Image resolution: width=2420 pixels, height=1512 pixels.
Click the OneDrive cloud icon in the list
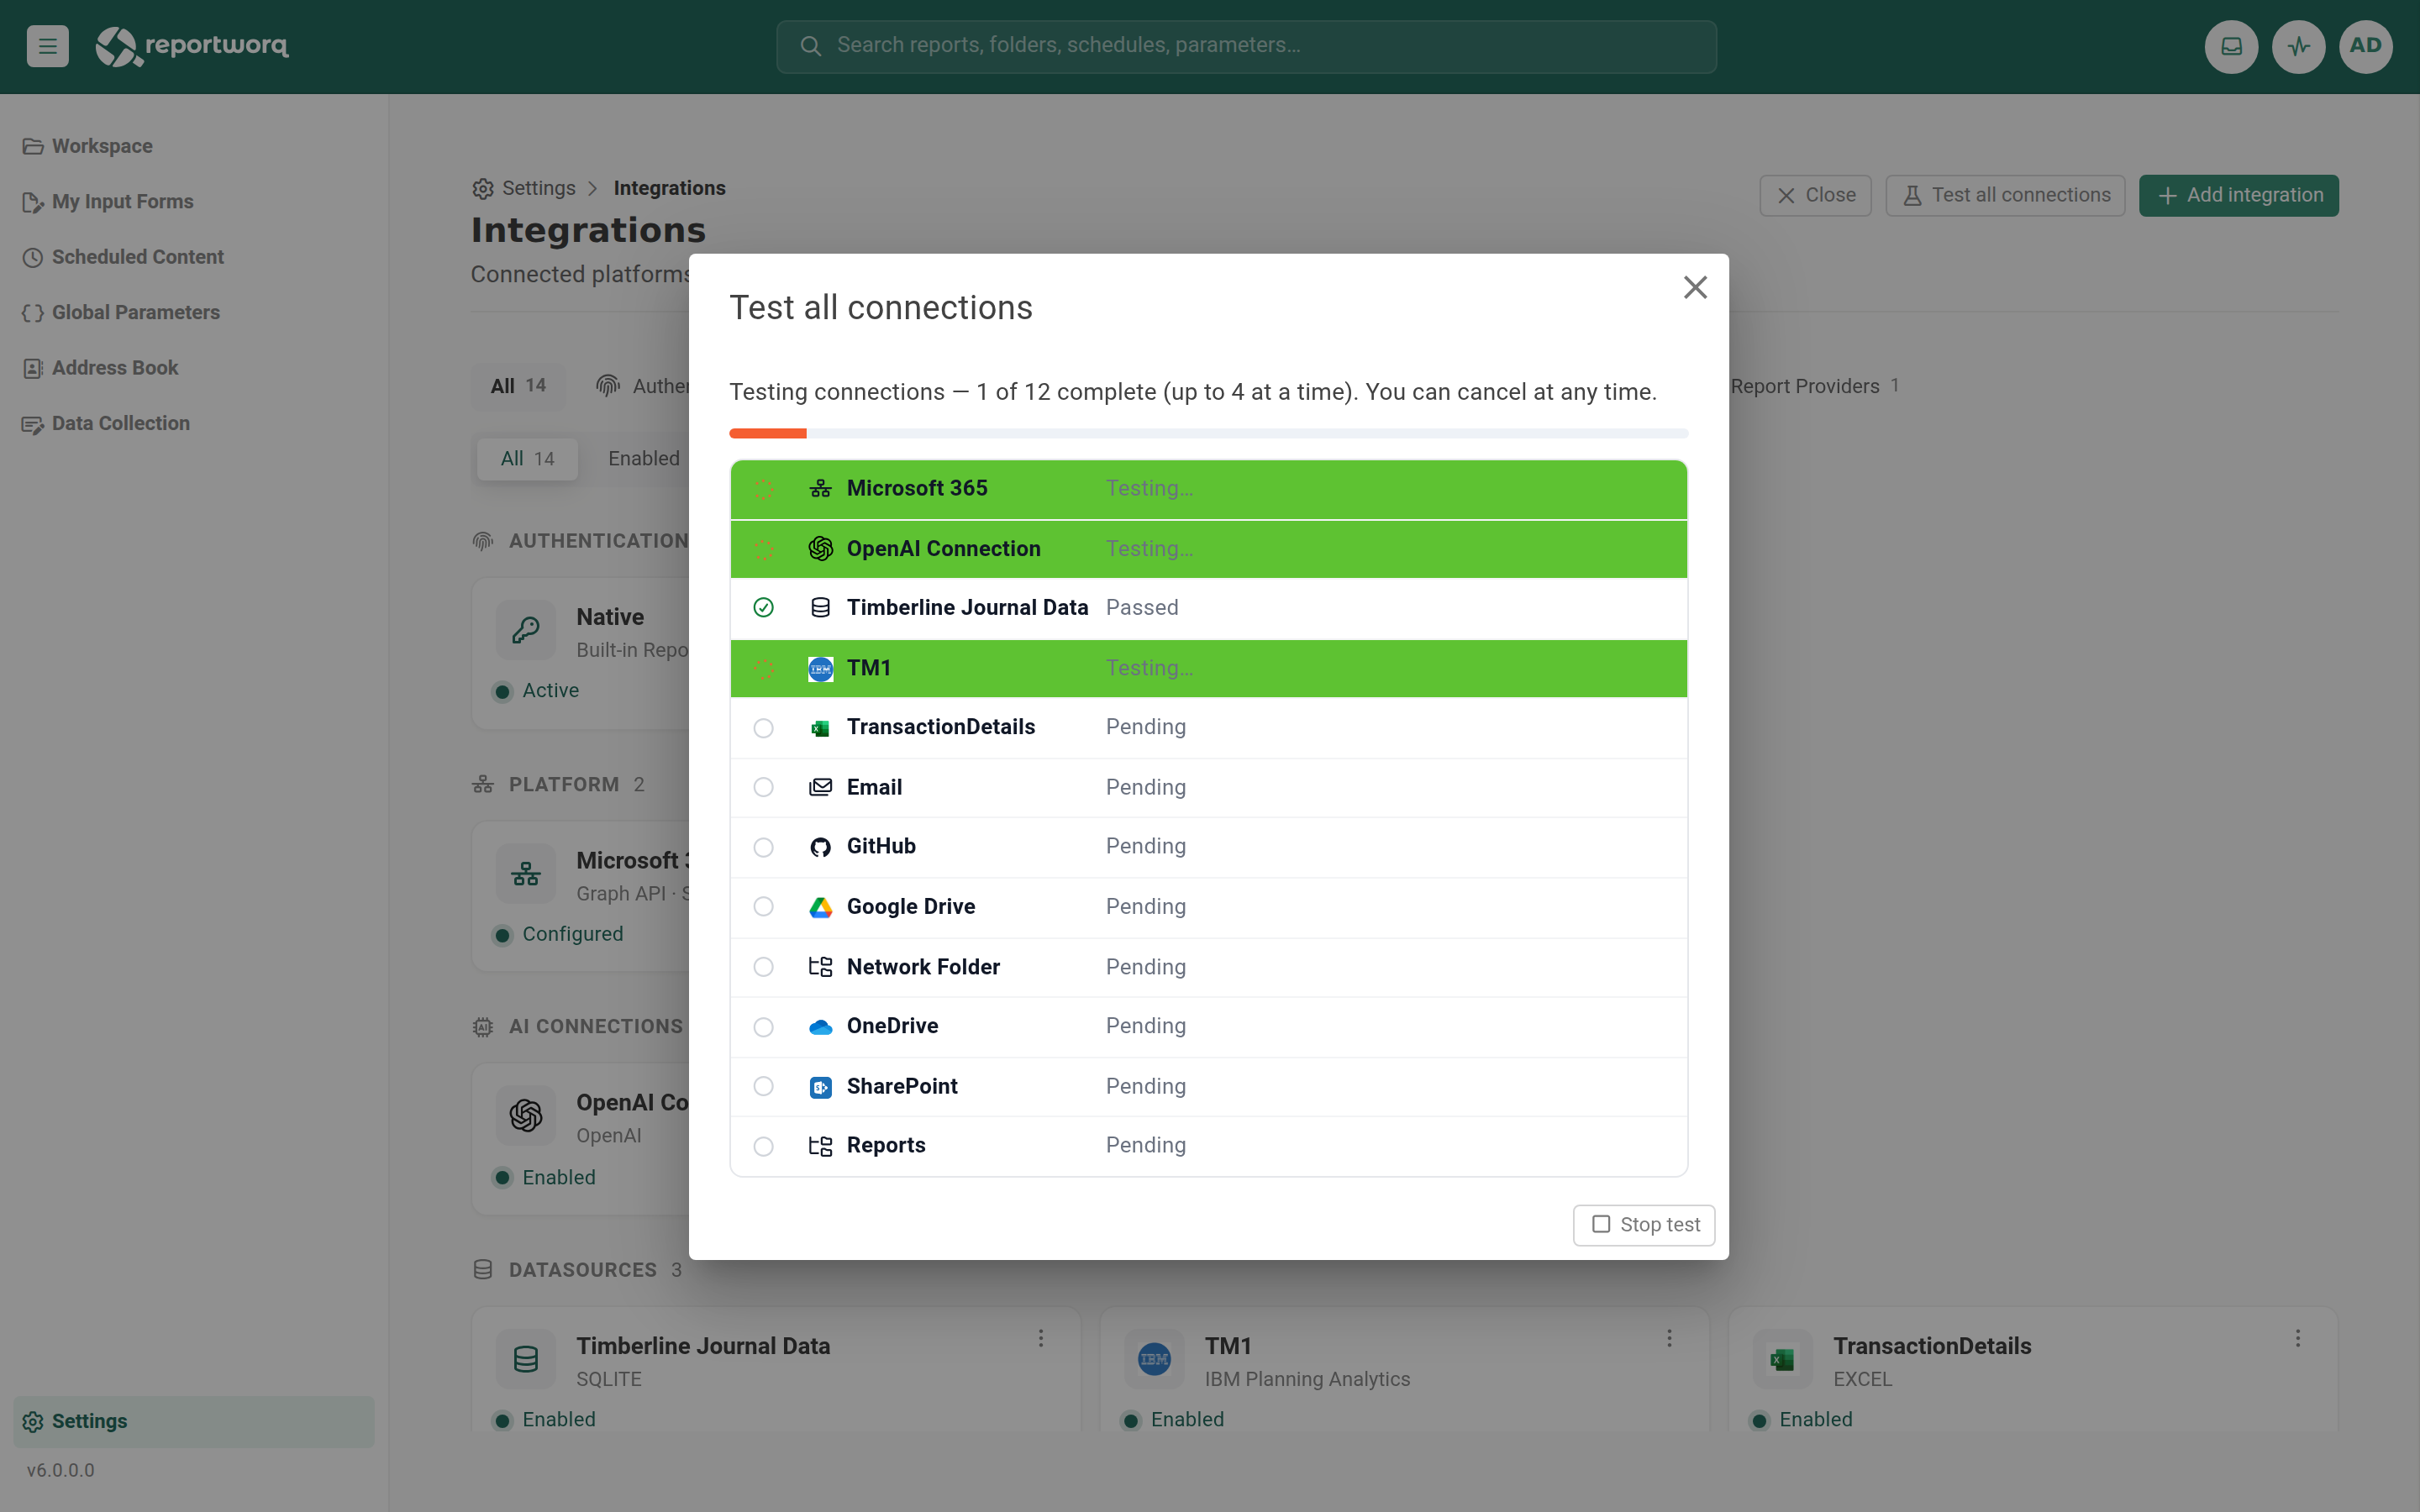tap(820, 1027)
